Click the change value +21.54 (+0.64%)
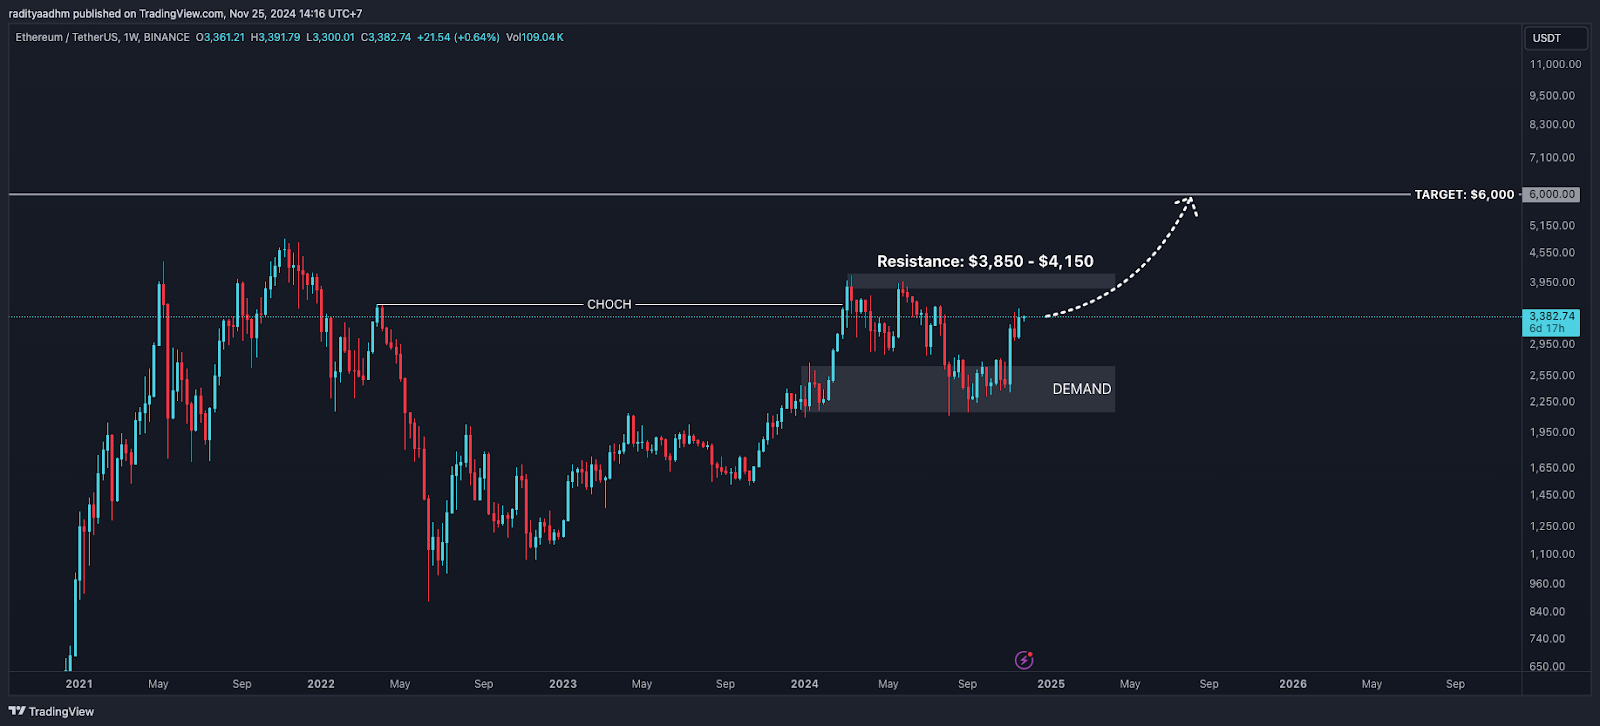Viewport: 1600px width, 726px height. tap(458, 37)
